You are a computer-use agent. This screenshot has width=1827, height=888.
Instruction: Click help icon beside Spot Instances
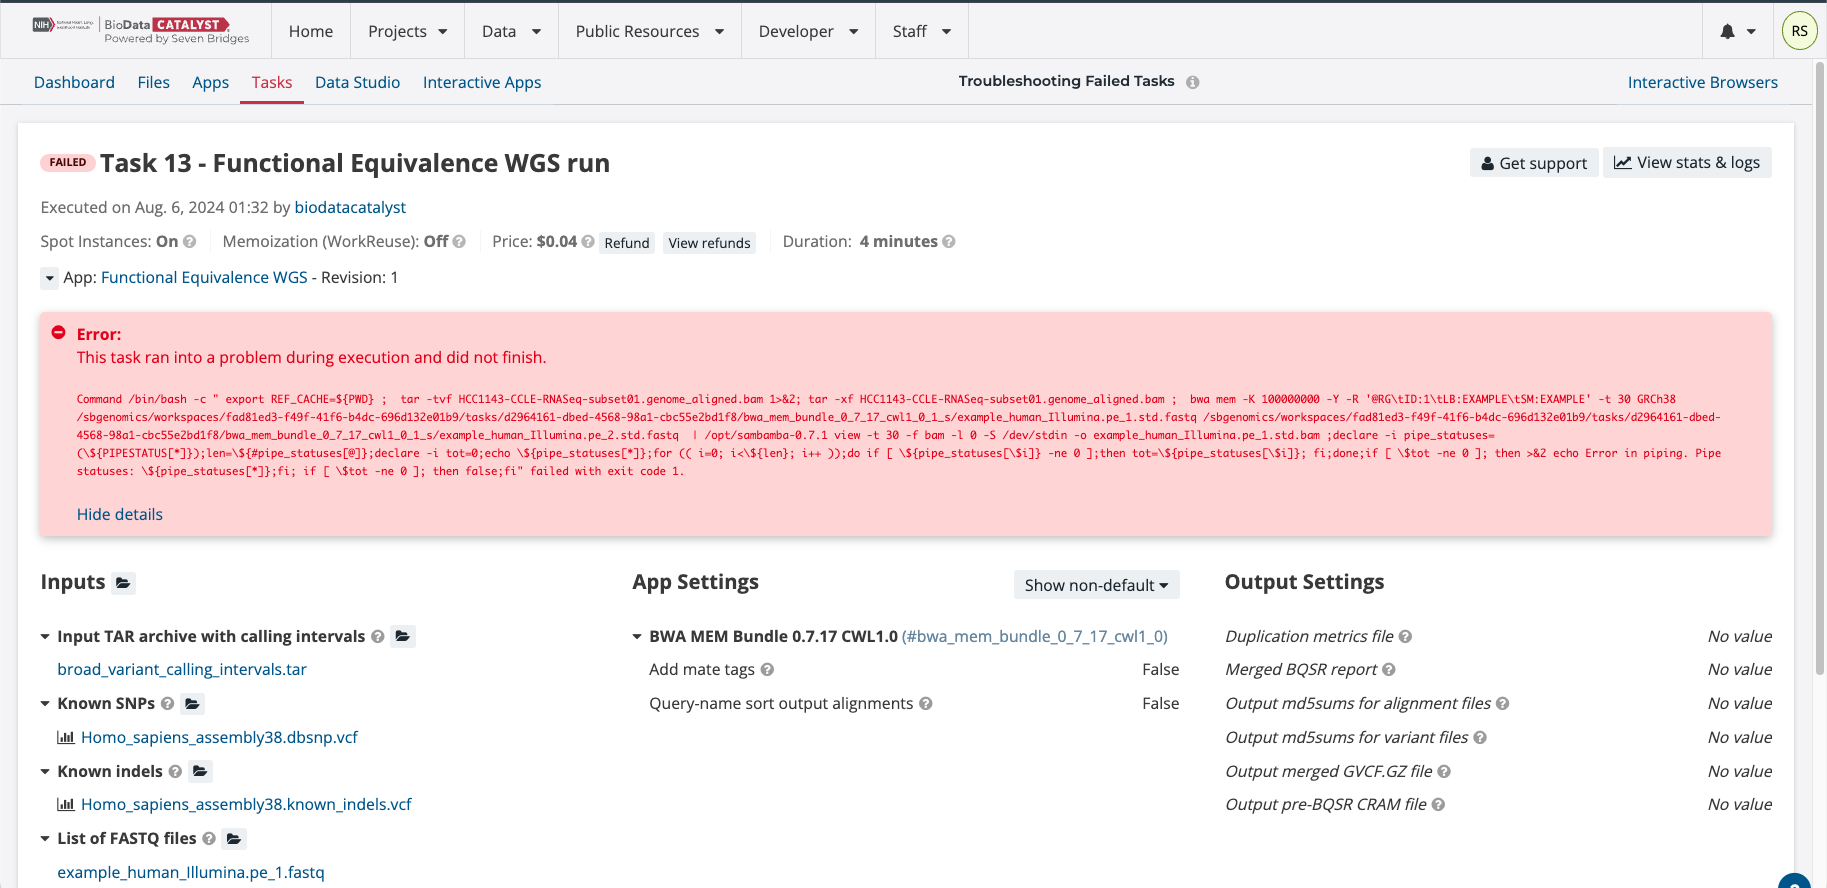point(190,241)
